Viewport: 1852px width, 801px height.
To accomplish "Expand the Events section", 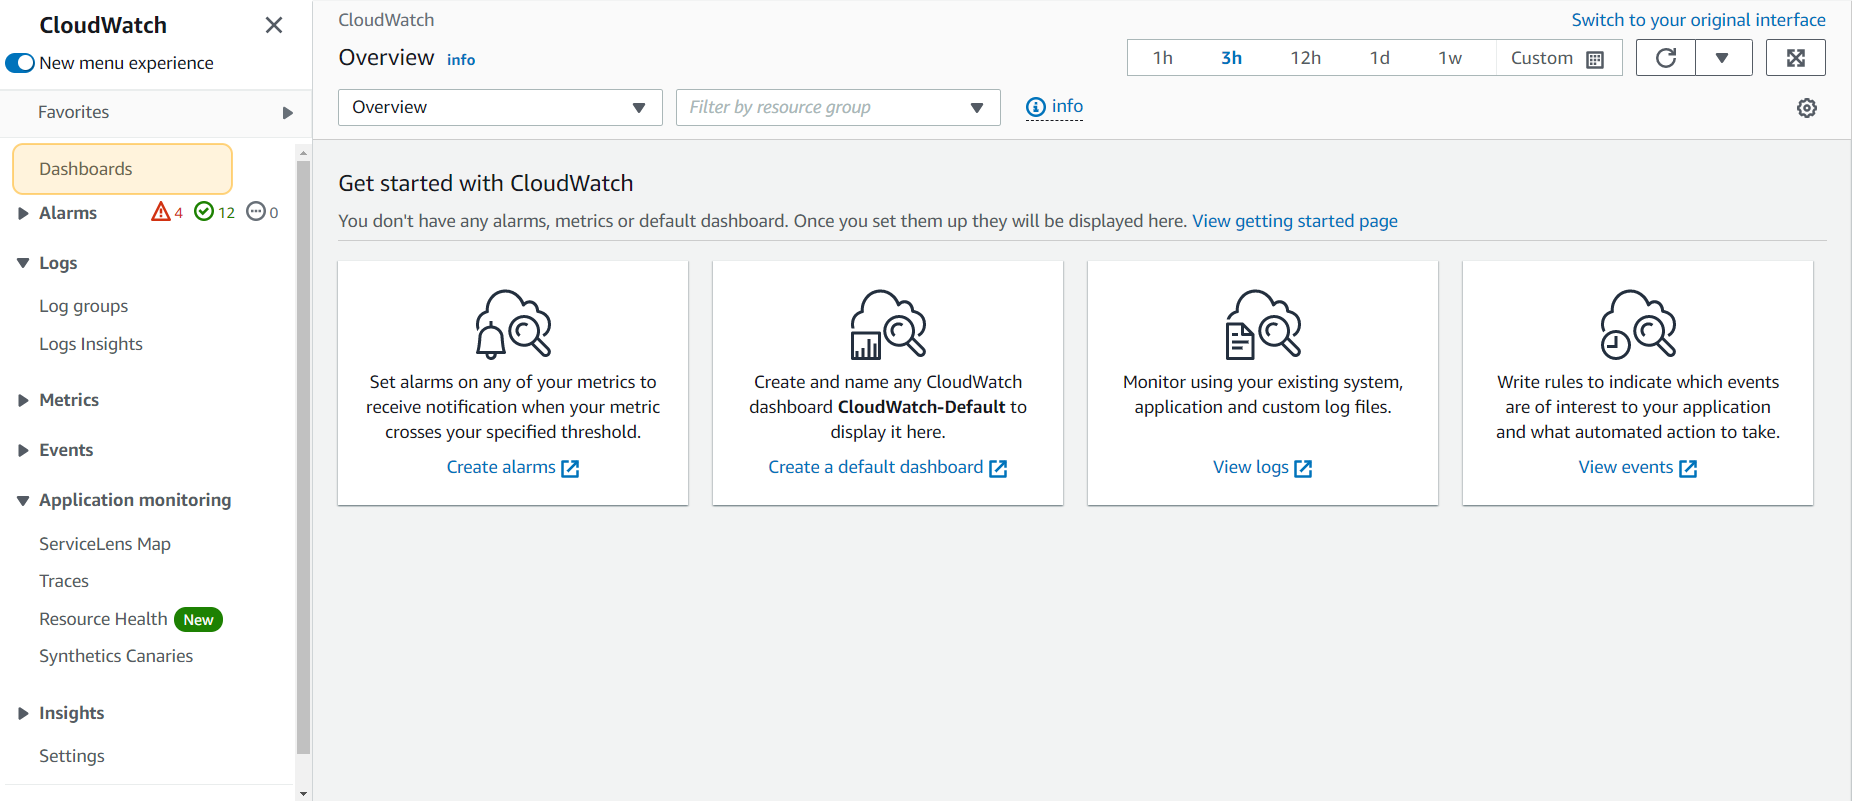I will (23, 450).
